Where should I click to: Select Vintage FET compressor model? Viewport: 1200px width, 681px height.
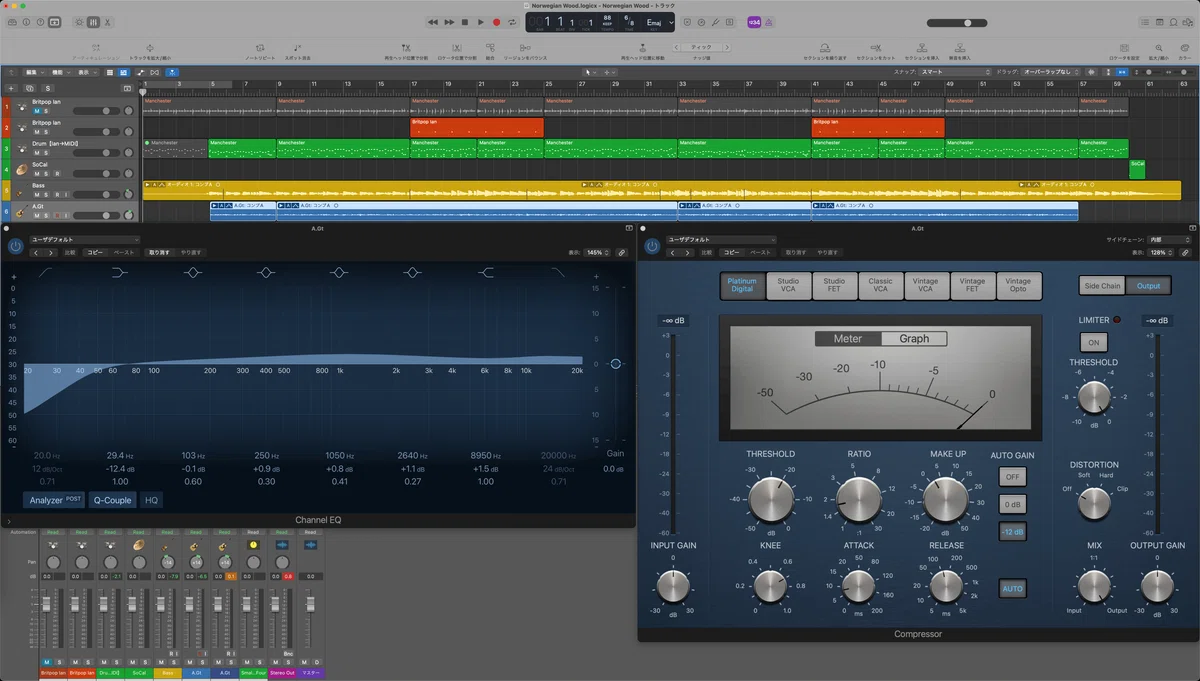[x=972, y=286]
